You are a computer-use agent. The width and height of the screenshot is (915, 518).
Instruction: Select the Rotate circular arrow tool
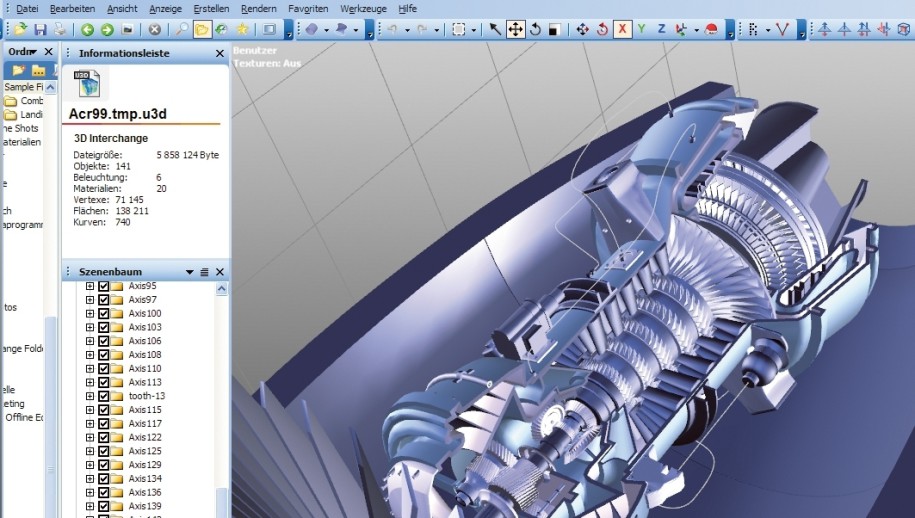[x=535, y=29]
